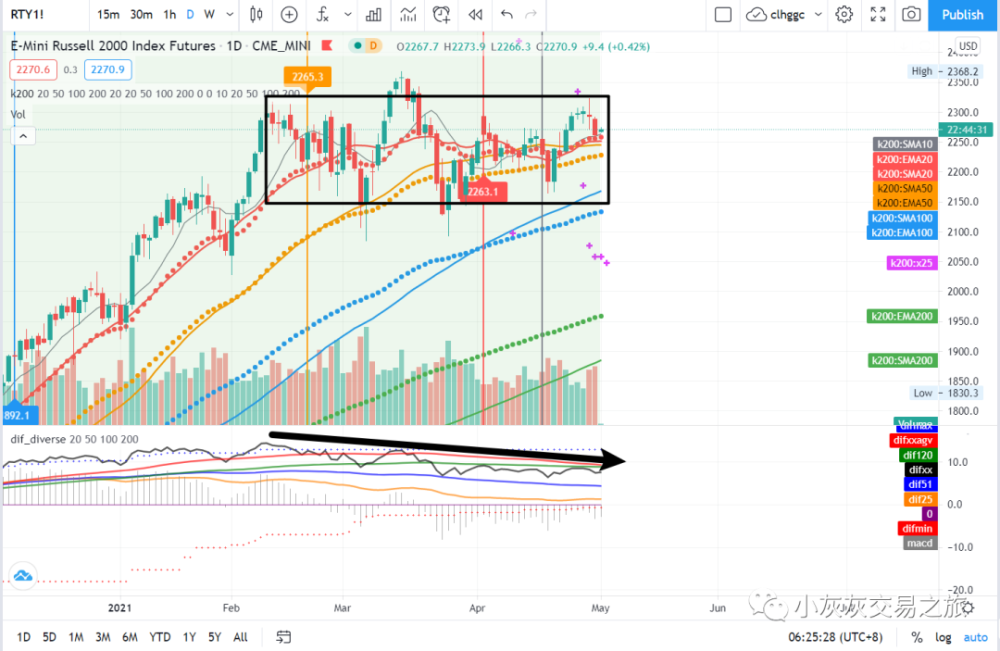Image resolution: width=1000 pixels, height=651 pixels.
Task: Click the blue 2270.9 buy price box
Action: click(108, 69)
